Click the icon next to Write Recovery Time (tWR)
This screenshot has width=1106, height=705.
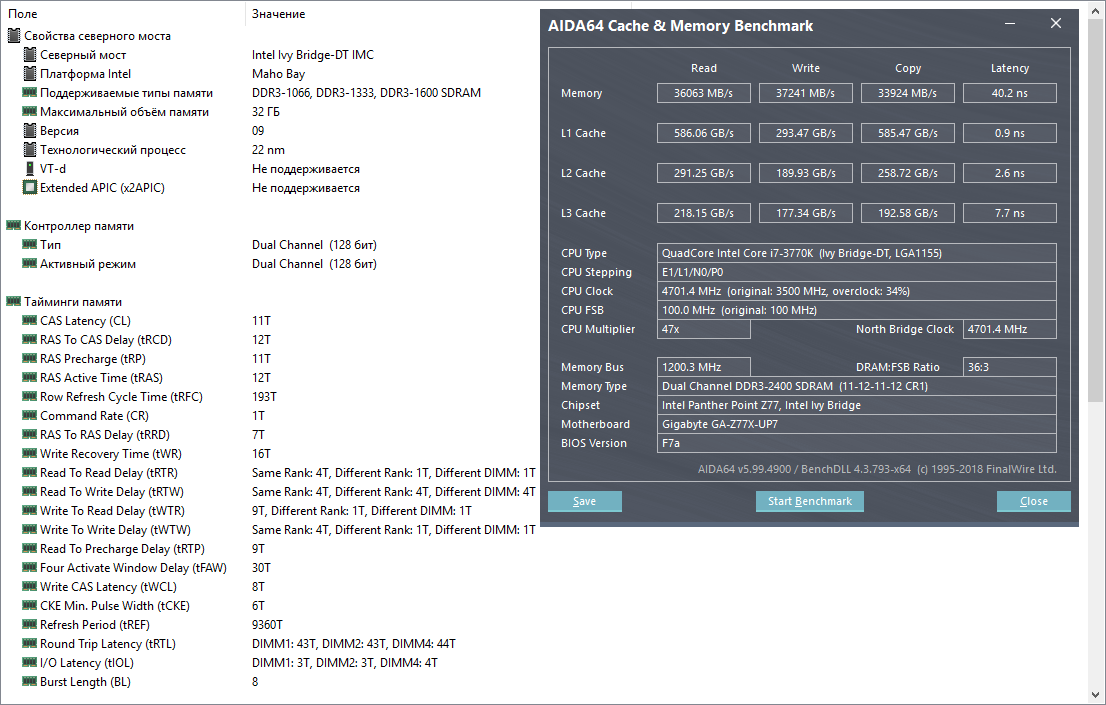[x=30, y=454]
